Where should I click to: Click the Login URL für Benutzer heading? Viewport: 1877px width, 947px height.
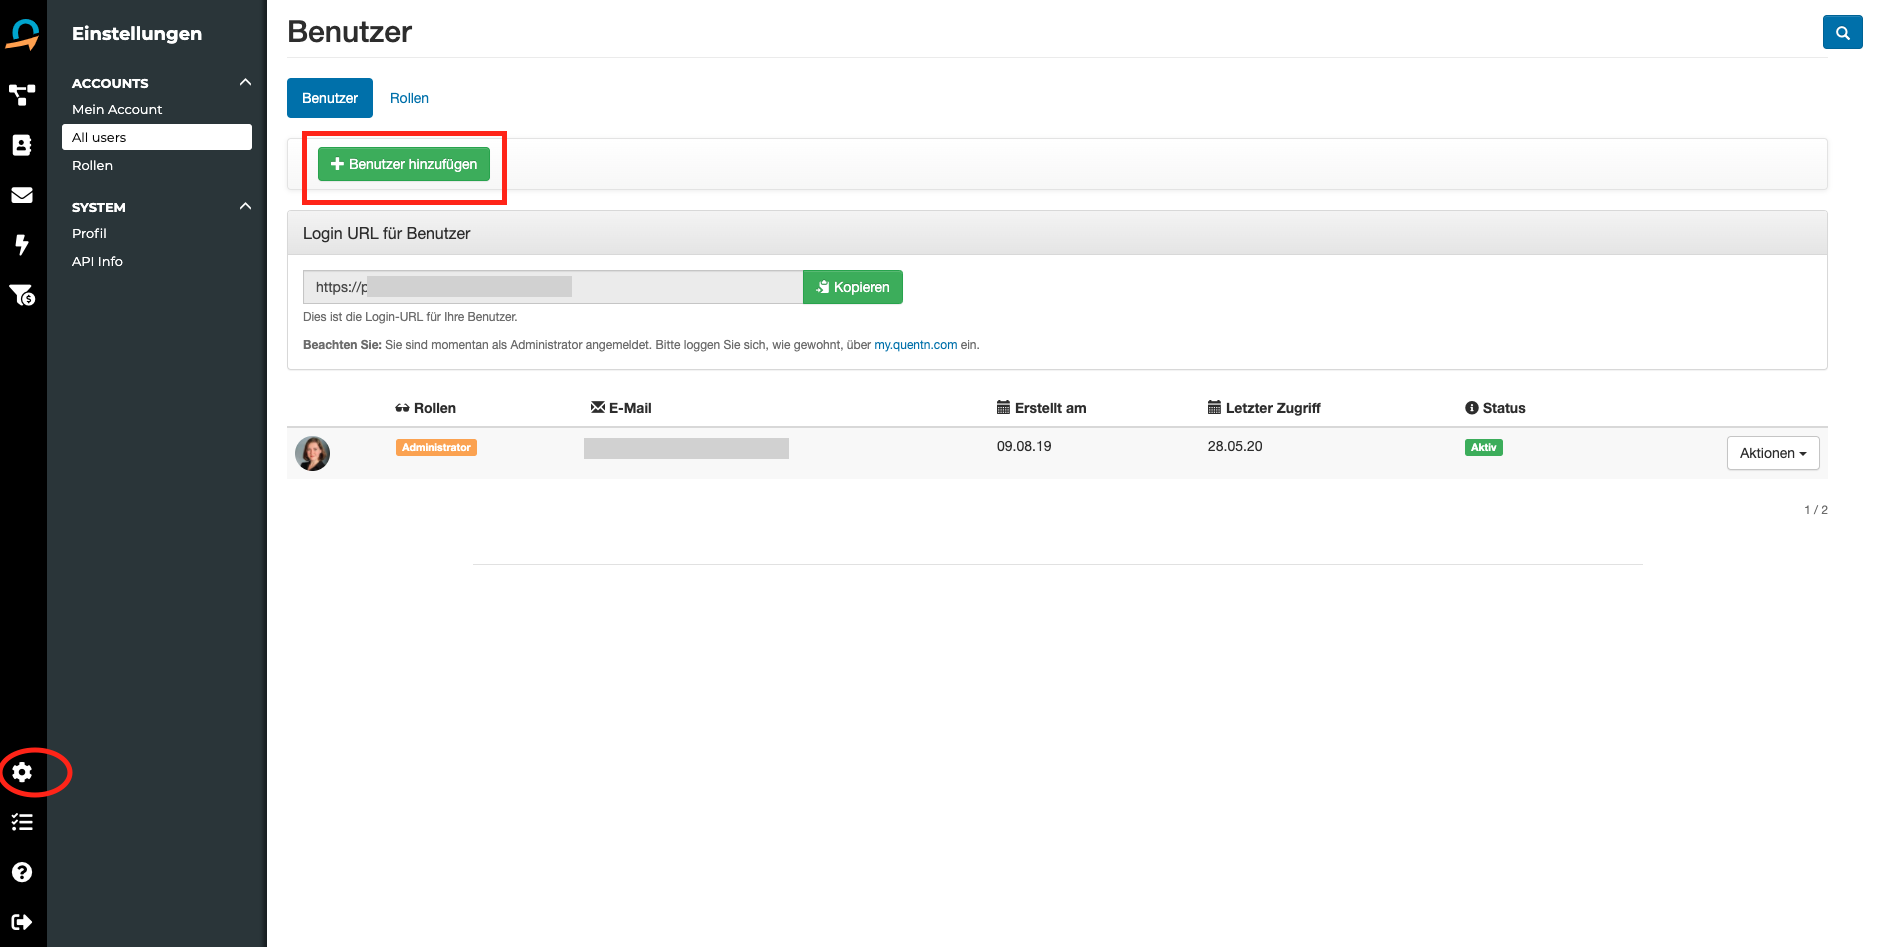(x=387, y=233)
